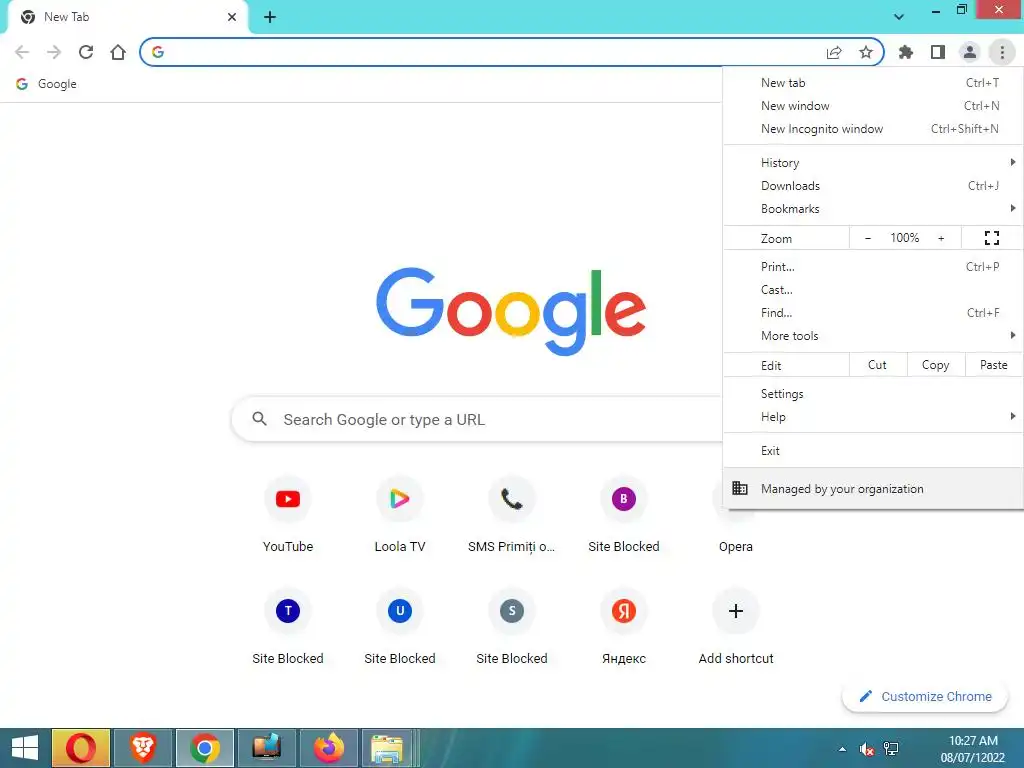Close the three-dot Chrome menu button
This screenshot has height=768, width=1024.
[1002, 52]
